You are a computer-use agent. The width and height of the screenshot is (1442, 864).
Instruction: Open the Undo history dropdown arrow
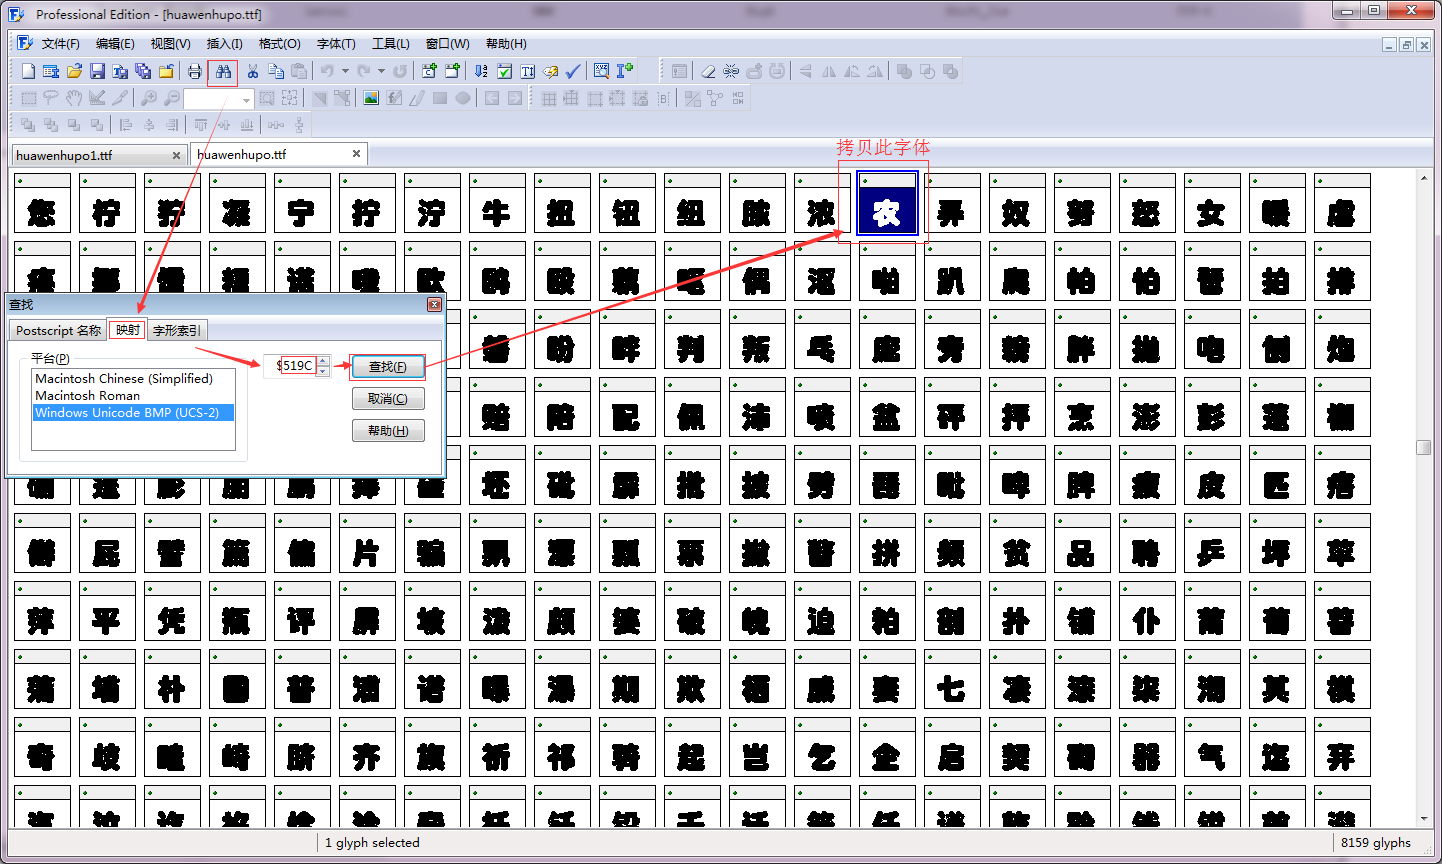click(x=345, y=71)
